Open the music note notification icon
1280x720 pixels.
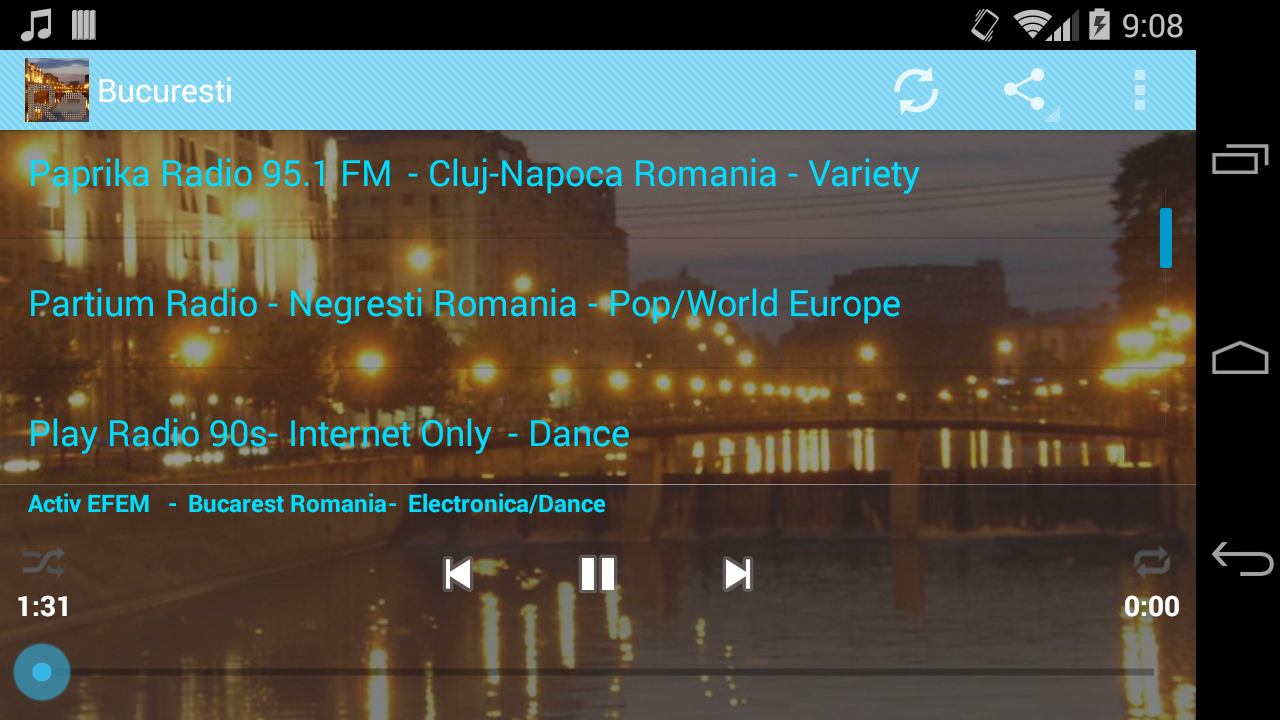(x=36, y=25)
